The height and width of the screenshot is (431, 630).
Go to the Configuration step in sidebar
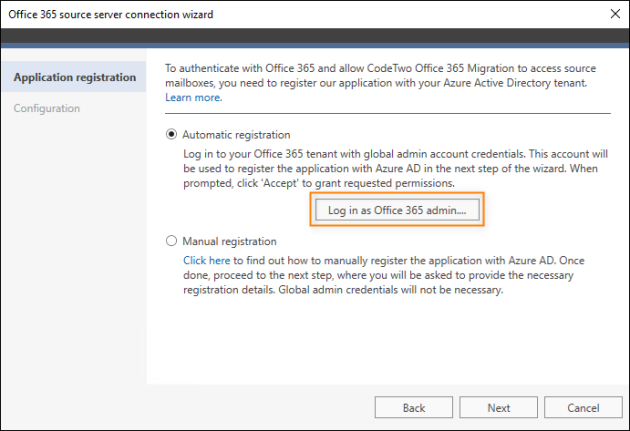(47, 108)
